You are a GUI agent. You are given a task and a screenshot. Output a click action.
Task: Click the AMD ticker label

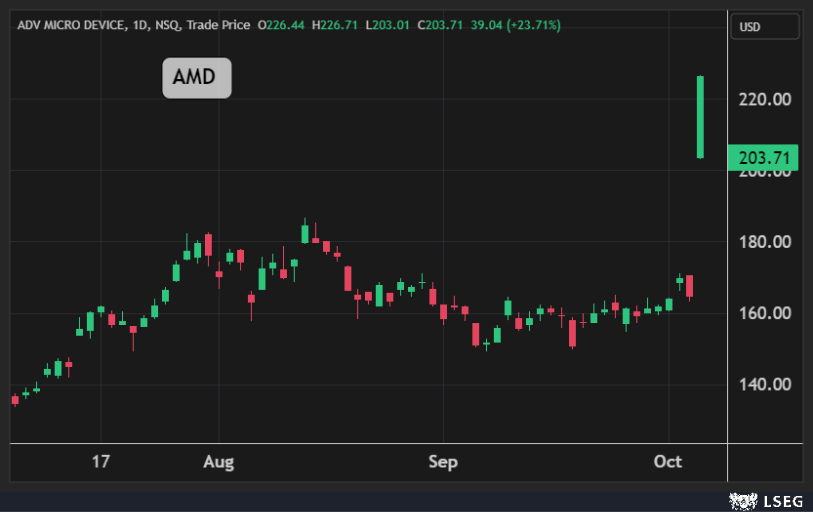(197, 78)
